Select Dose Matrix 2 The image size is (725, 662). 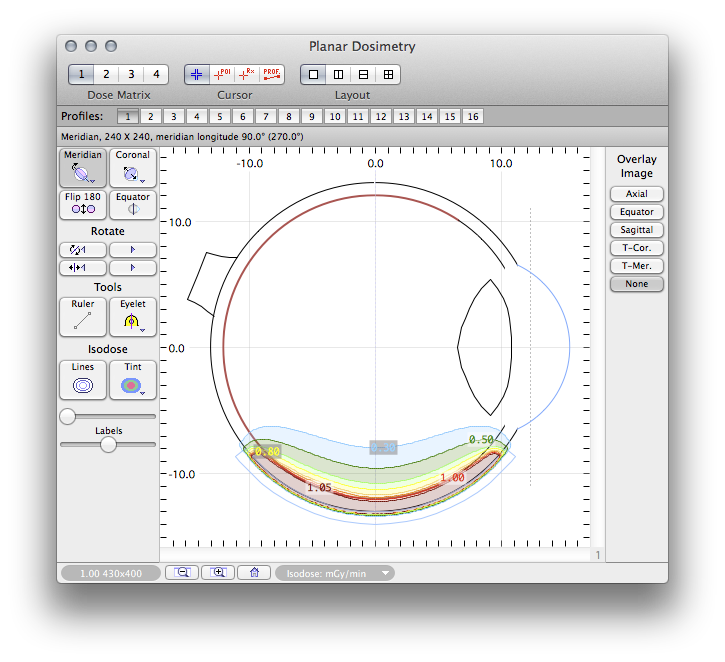(106, 74)
